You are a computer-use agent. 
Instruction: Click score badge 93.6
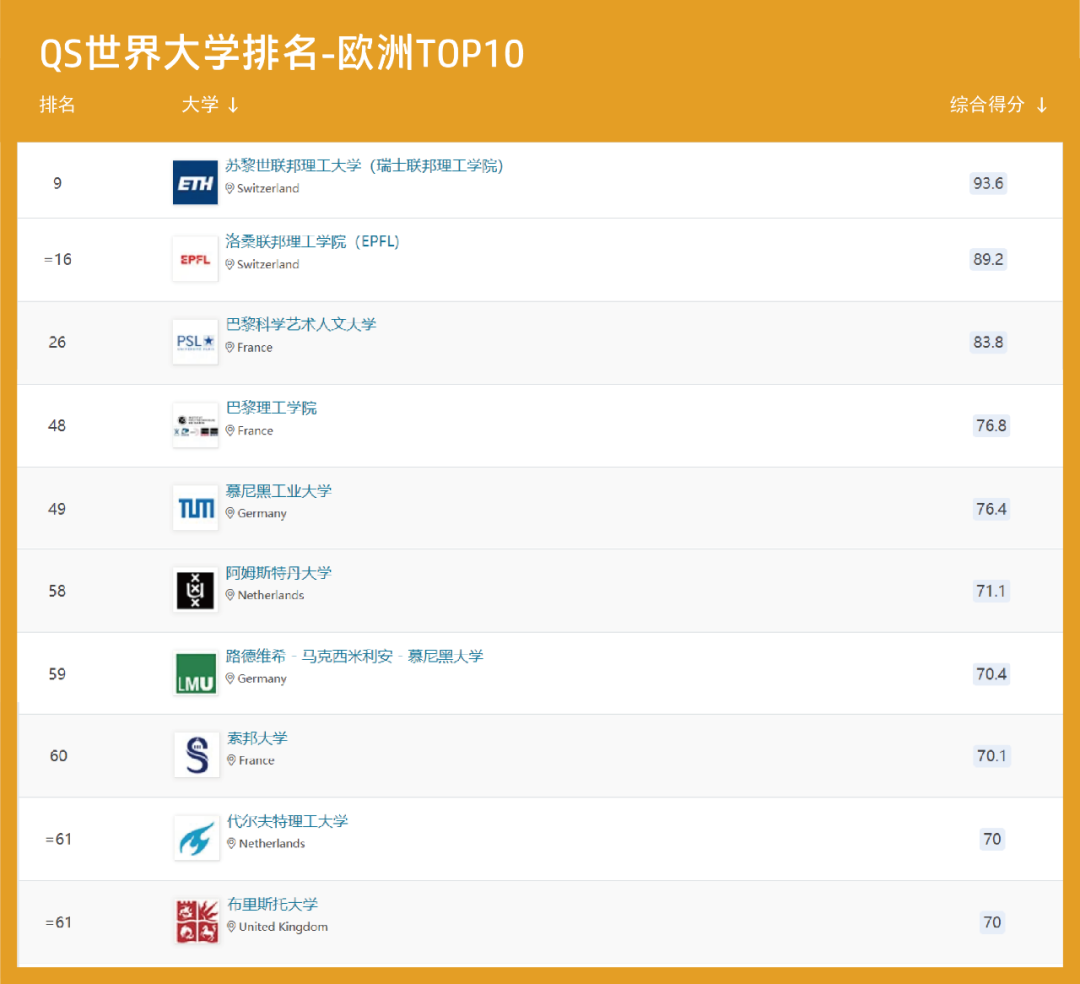click(x=988, y=183)
